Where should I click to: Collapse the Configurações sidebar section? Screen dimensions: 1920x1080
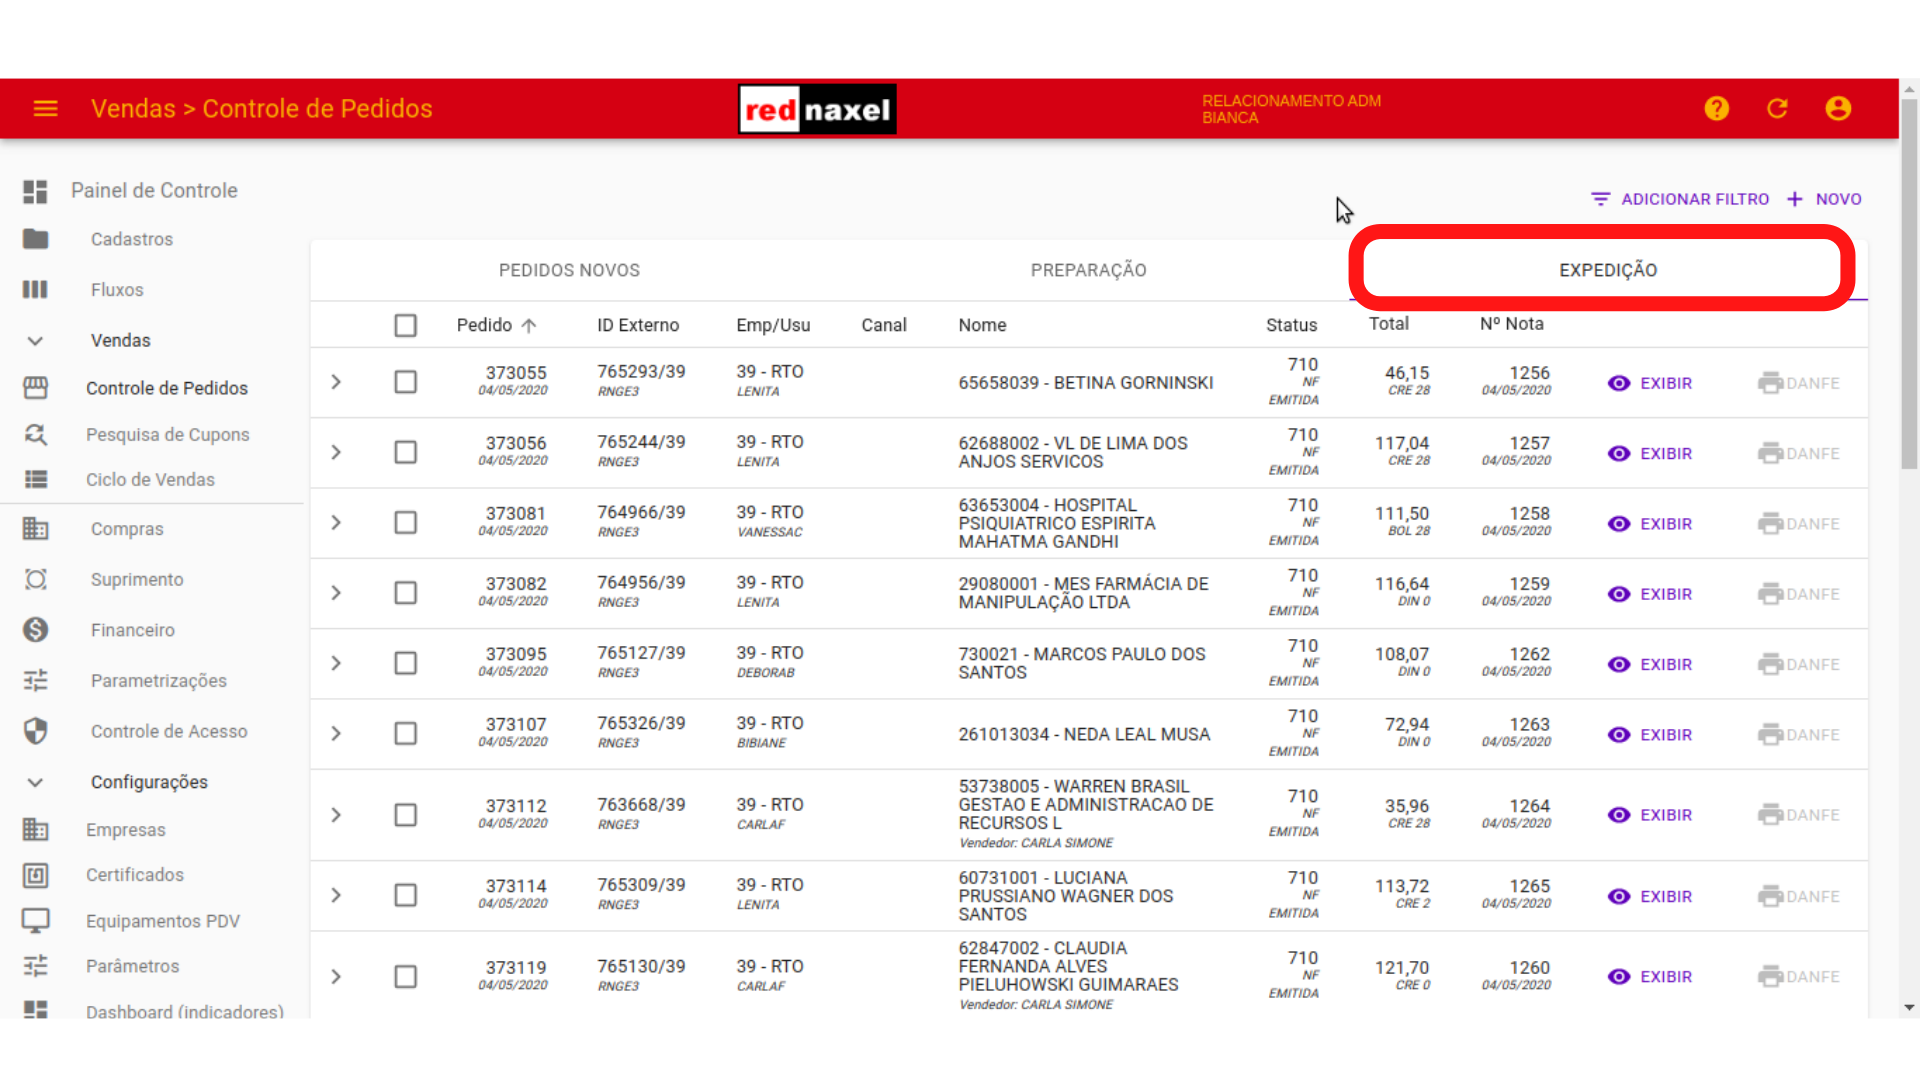35,783
